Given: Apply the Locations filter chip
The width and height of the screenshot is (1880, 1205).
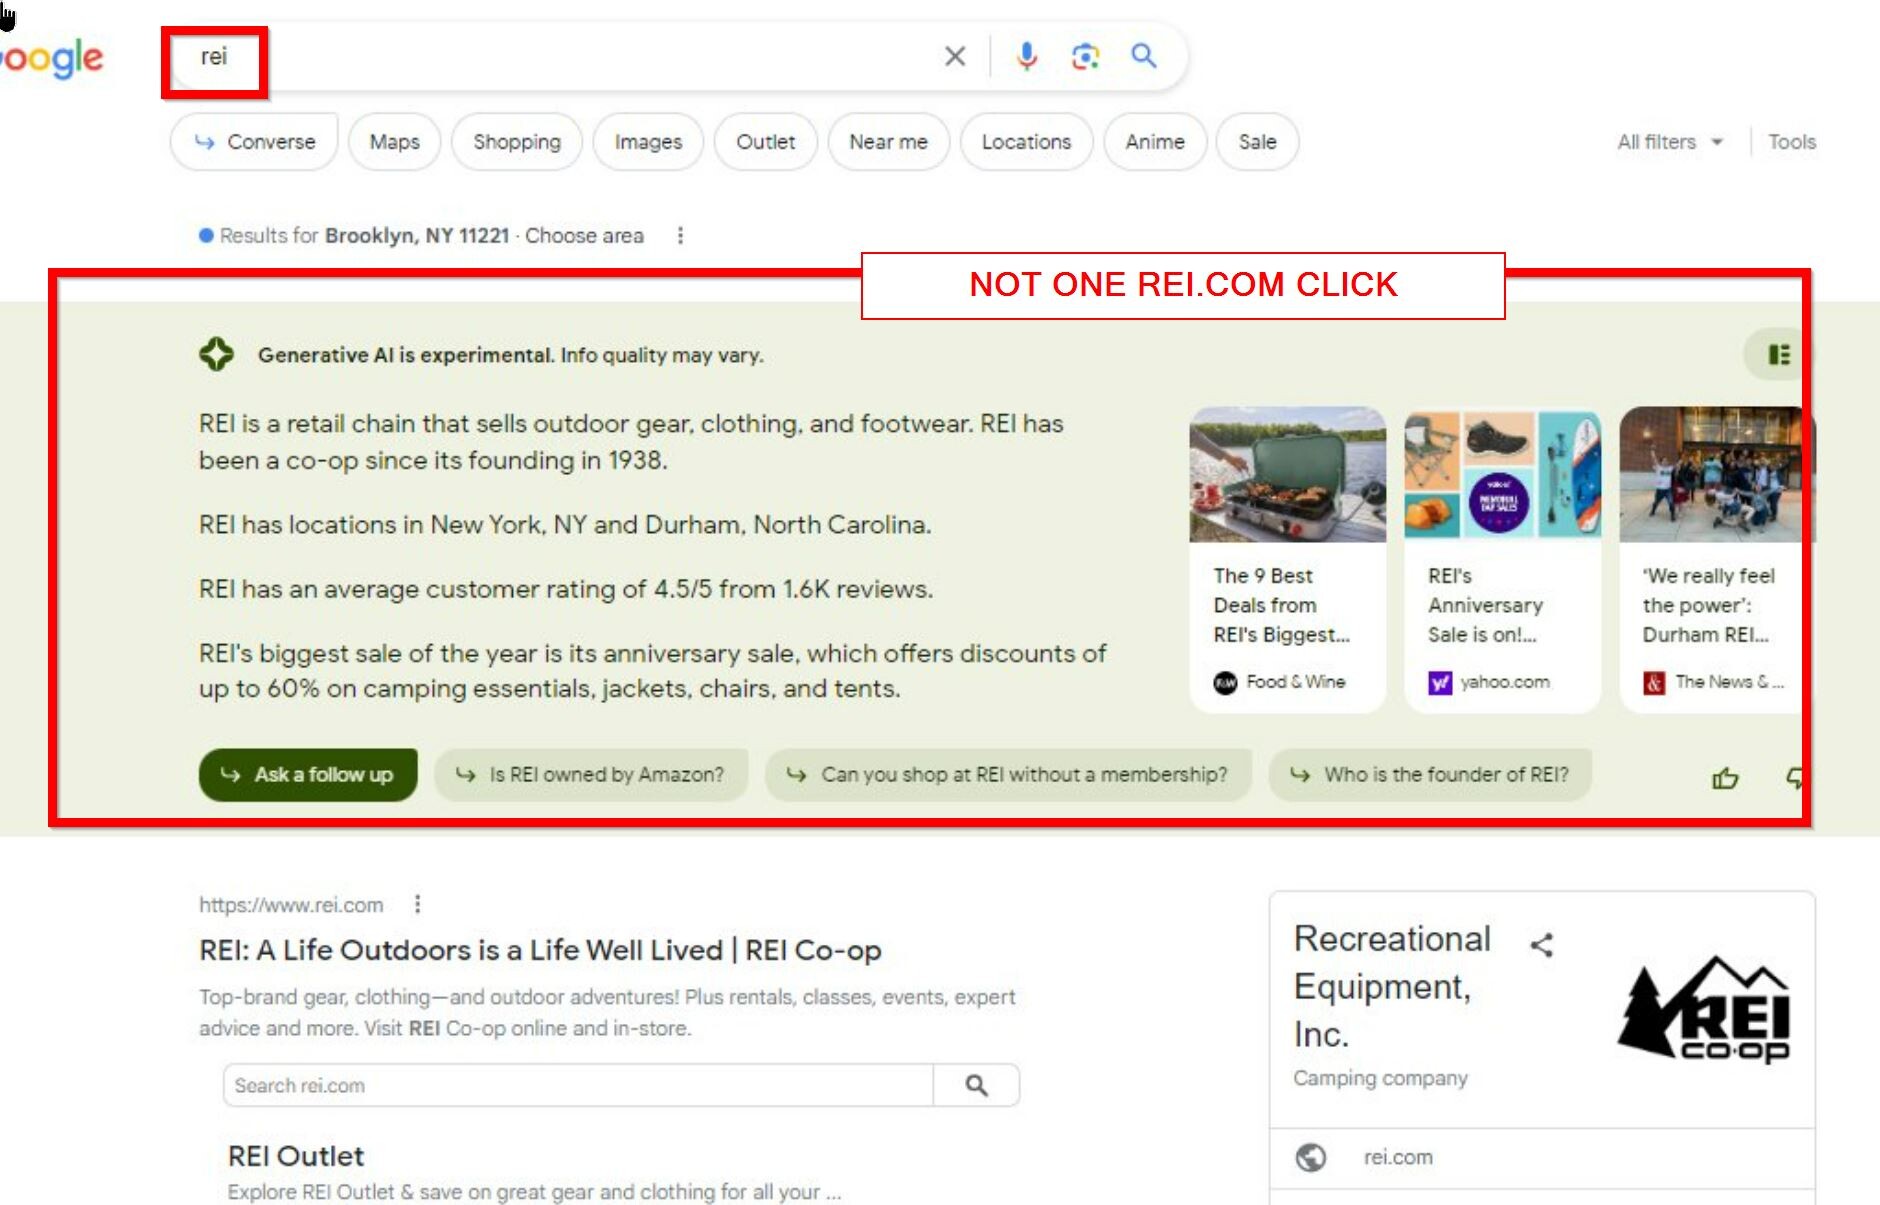Looking at the screenshot, I should coord(1026,142).
